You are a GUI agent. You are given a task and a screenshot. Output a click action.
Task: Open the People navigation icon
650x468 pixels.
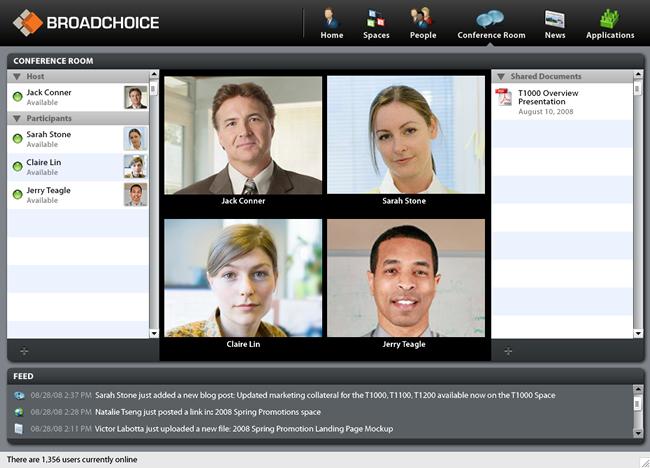422,19
